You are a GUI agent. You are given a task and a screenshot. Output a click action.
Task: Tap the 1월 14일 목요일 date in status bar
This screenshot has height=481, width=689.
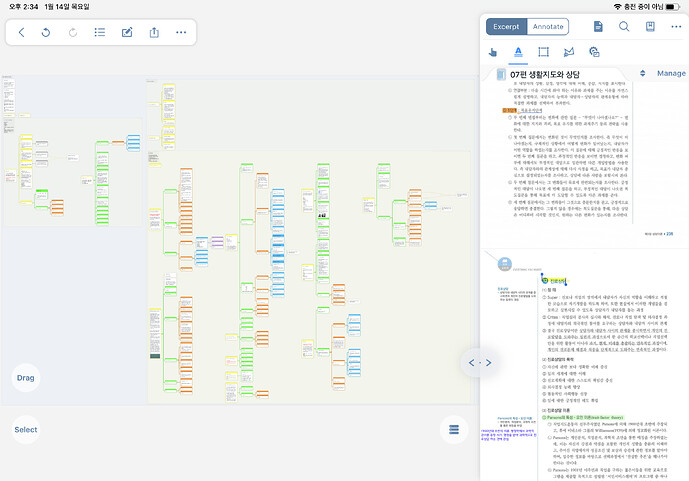click(x=67, y=7)
